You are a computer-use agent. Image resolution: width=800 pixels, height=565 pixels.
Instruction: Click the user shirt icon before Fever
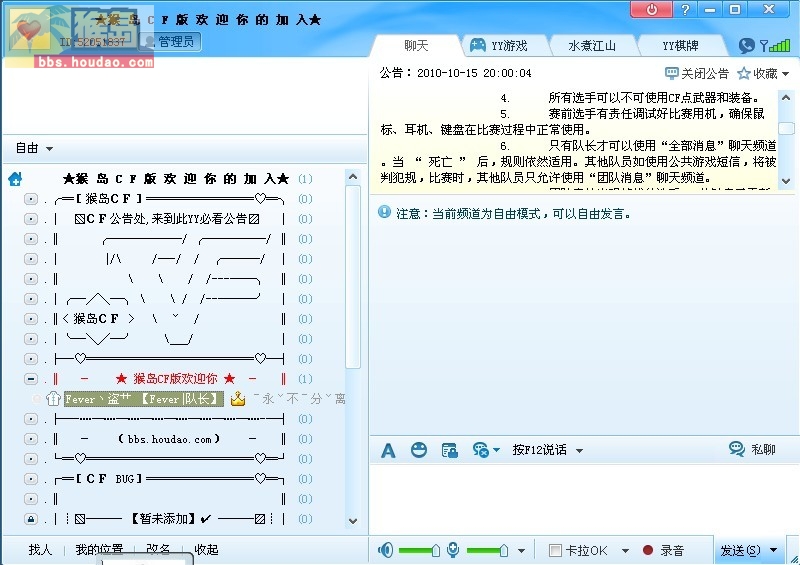click(54, 399)
